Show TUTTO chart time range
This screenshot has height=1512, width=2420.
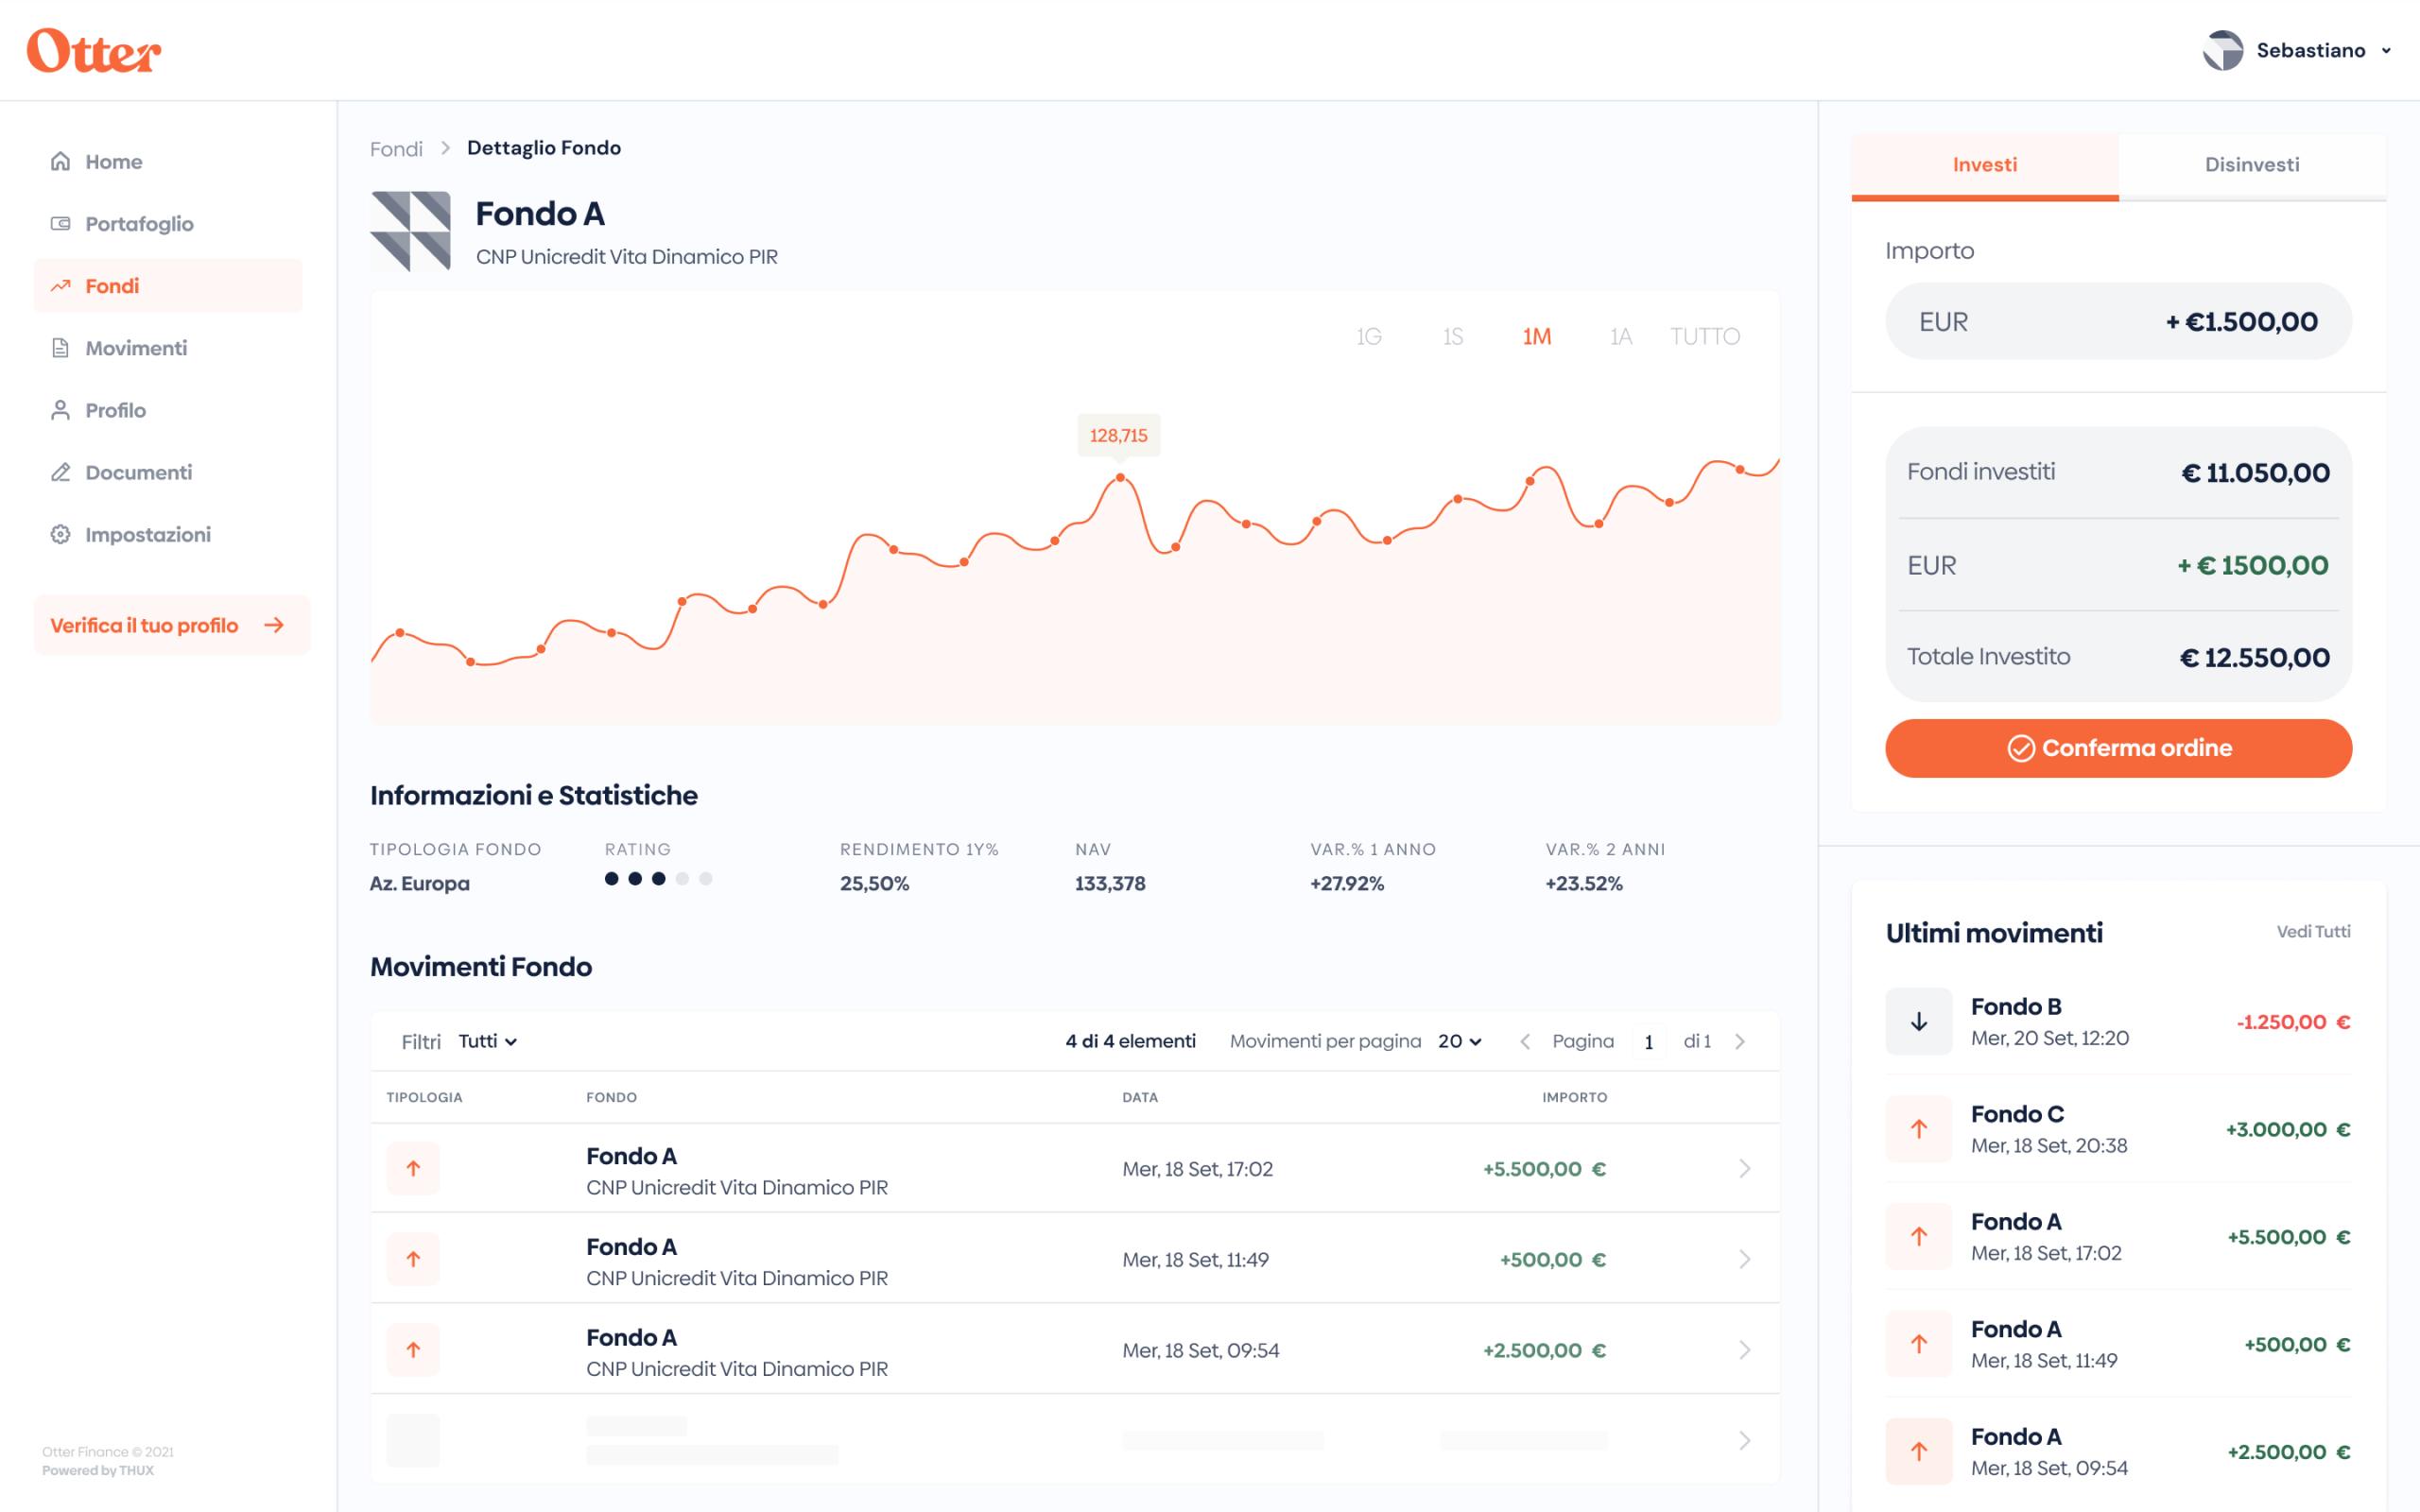[x=1704, y=337]
